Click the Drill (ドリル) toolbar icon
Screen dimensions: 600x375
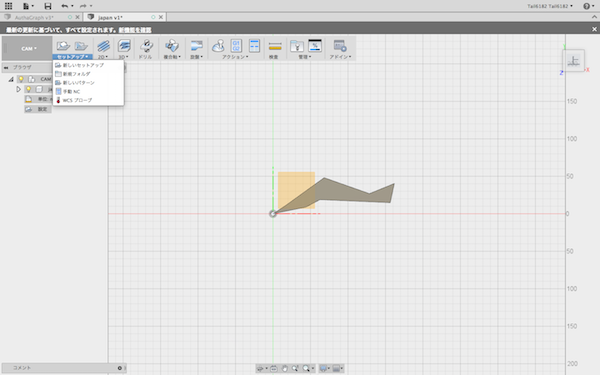coord(146,46)
